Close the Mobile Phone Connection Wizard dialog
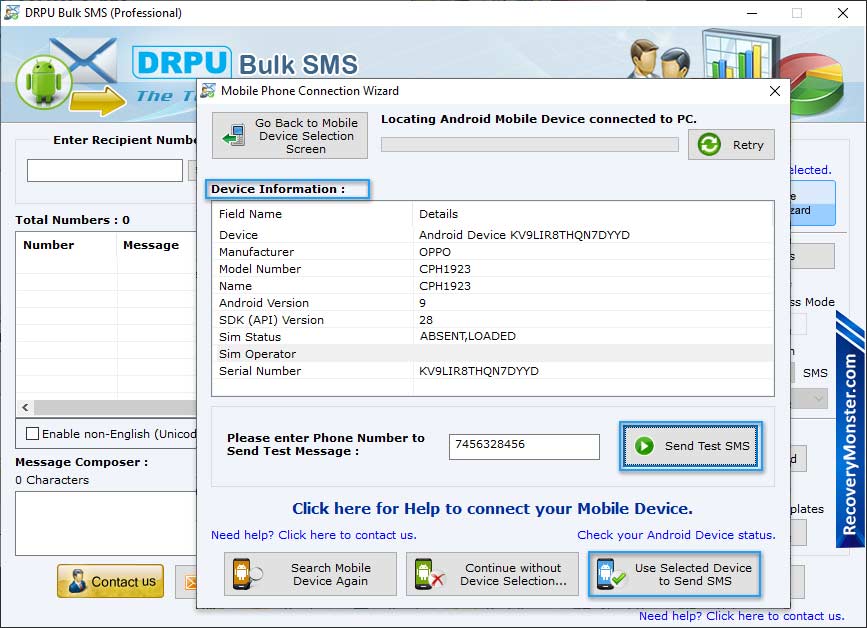 click(x=775, y=91)
